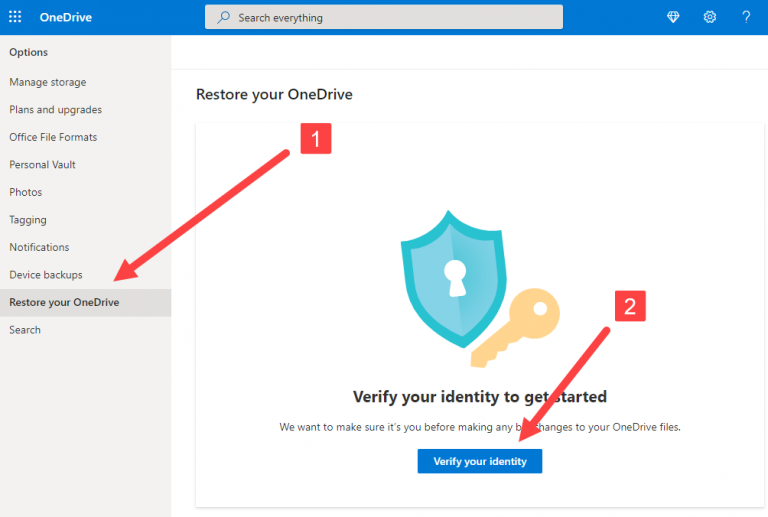Open Manage storage options

point(48,82)
